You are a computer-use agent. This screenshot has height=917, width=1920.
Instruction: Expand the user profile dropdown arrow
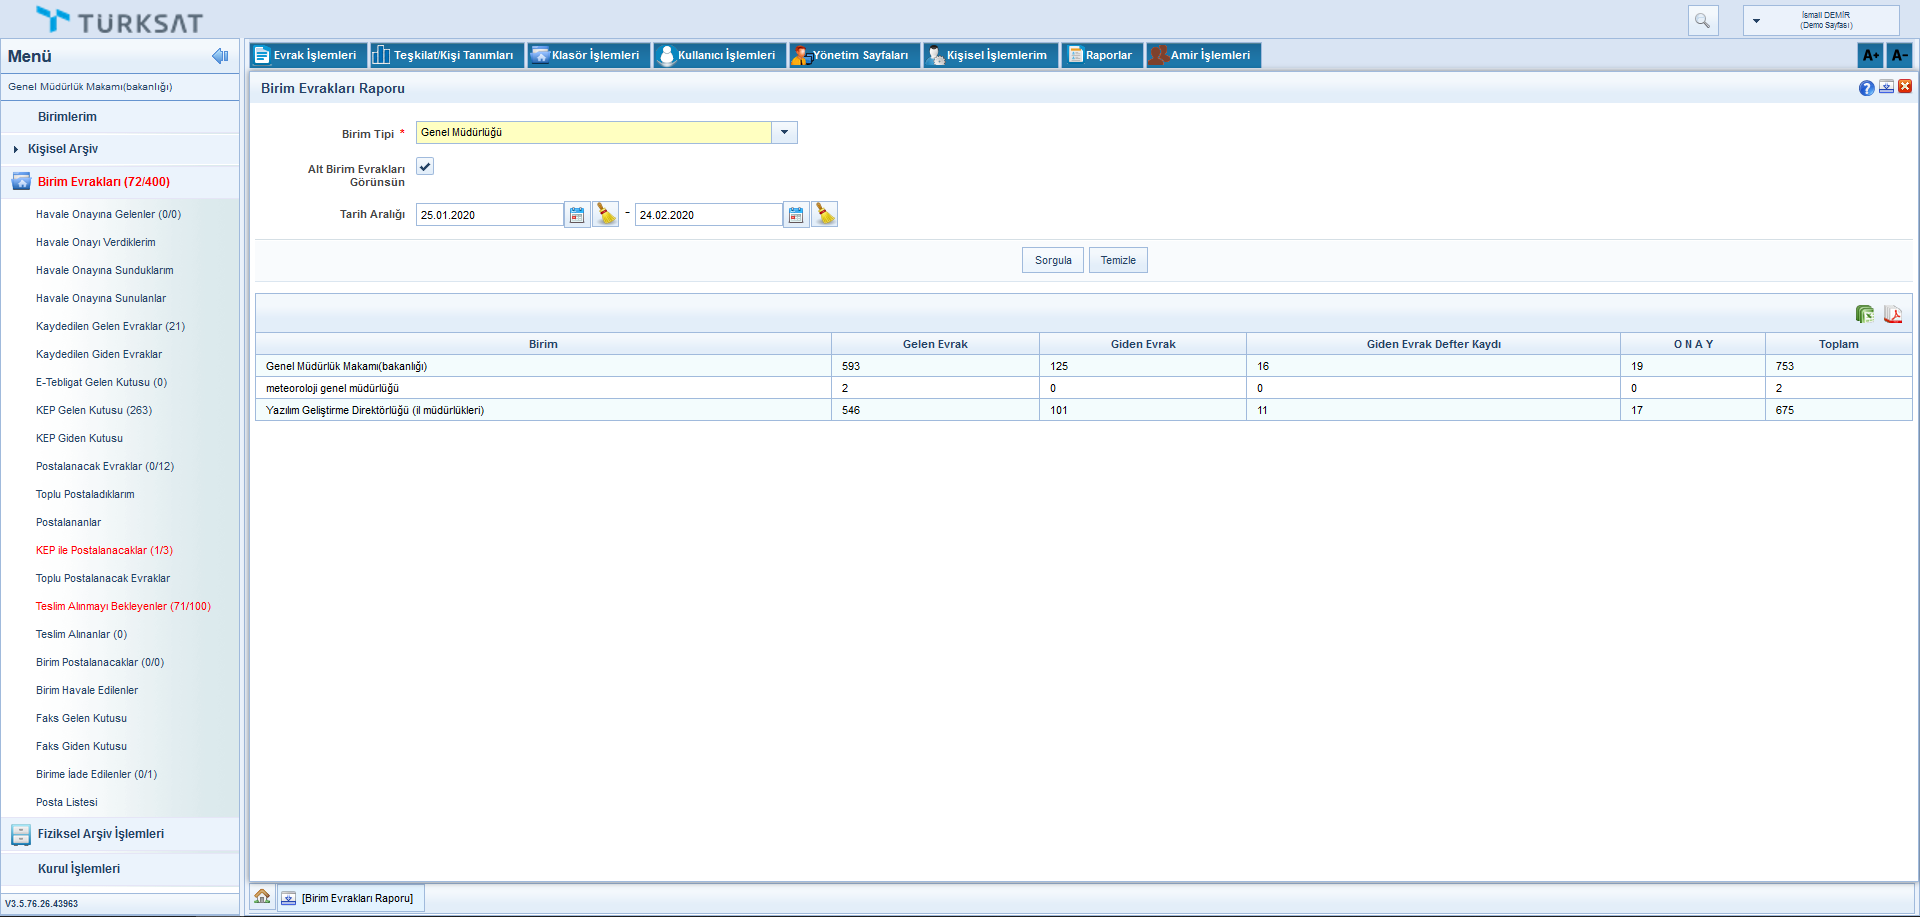[x=1756, y=21]
